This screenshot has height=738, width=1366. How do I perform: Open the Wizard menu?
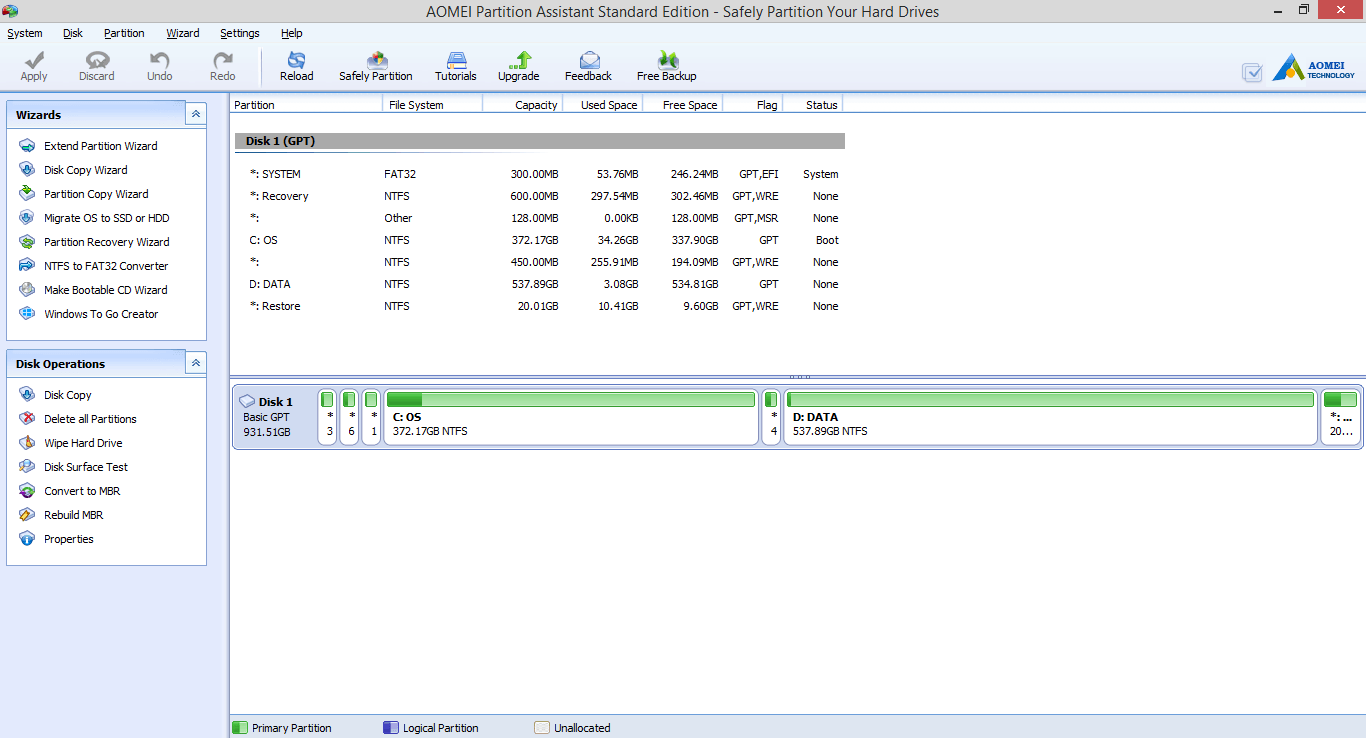(183, 33)
